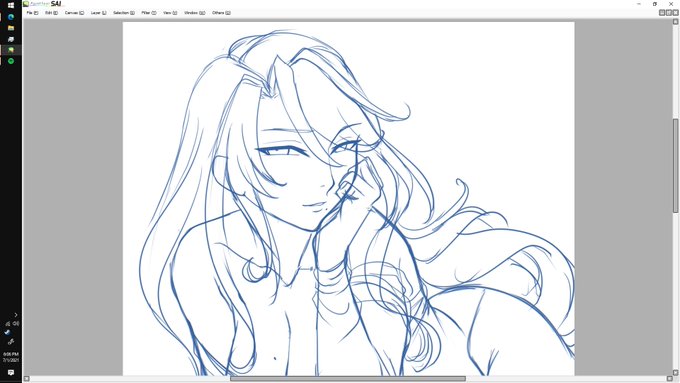This screenshot has width=680, height=383.
Task: Click the Windows Start button
Action: [x=11, y=6]
